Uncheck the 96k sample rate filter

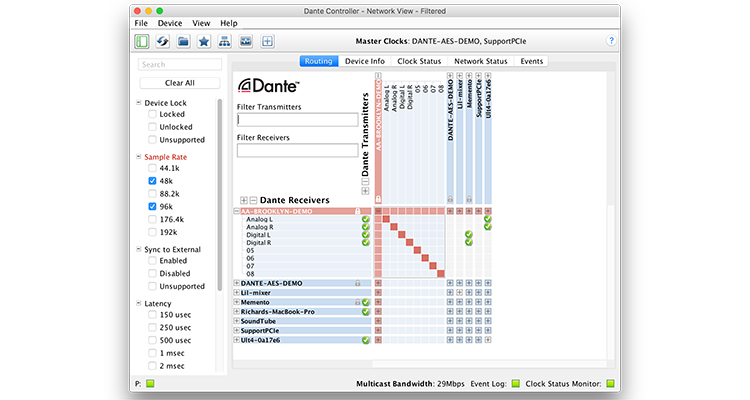point(152,207)
